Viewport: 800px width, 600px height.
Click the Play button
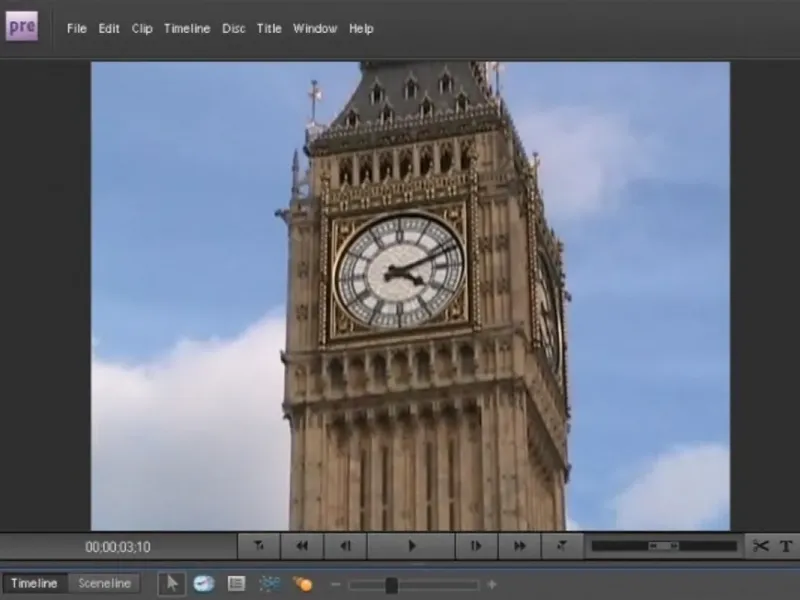411,546
